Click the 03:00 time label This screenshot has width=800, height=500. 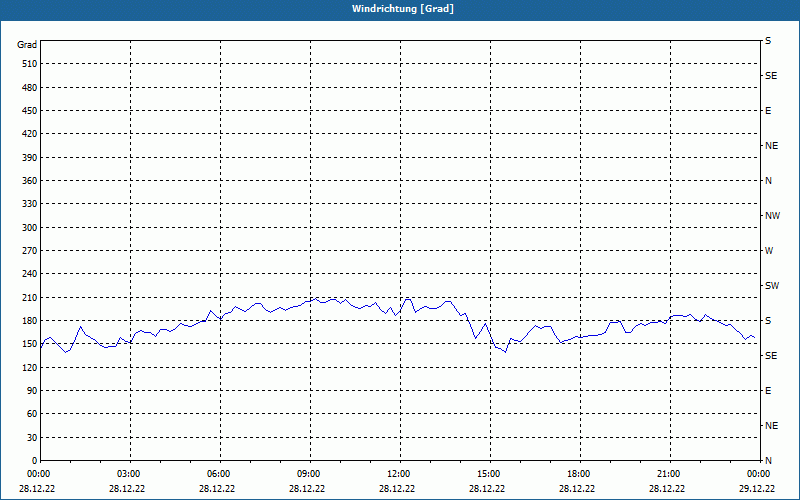click(x=129, y=474)
